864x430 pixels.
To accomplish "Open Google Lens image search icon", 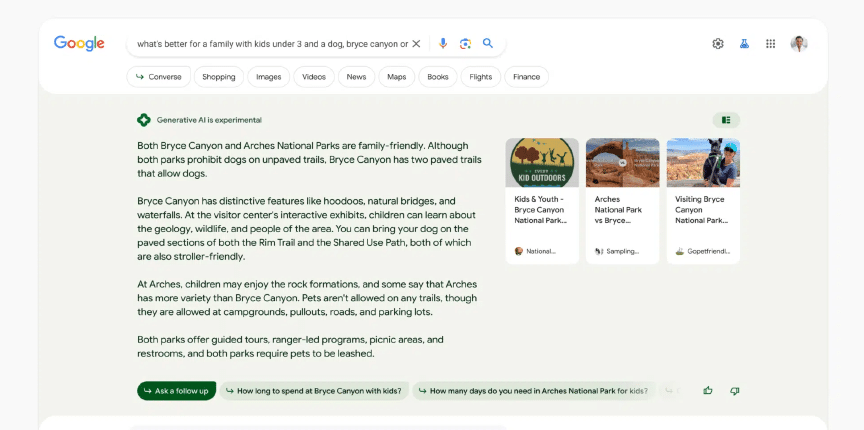I will pyautogui.click(x=465, y=44).
